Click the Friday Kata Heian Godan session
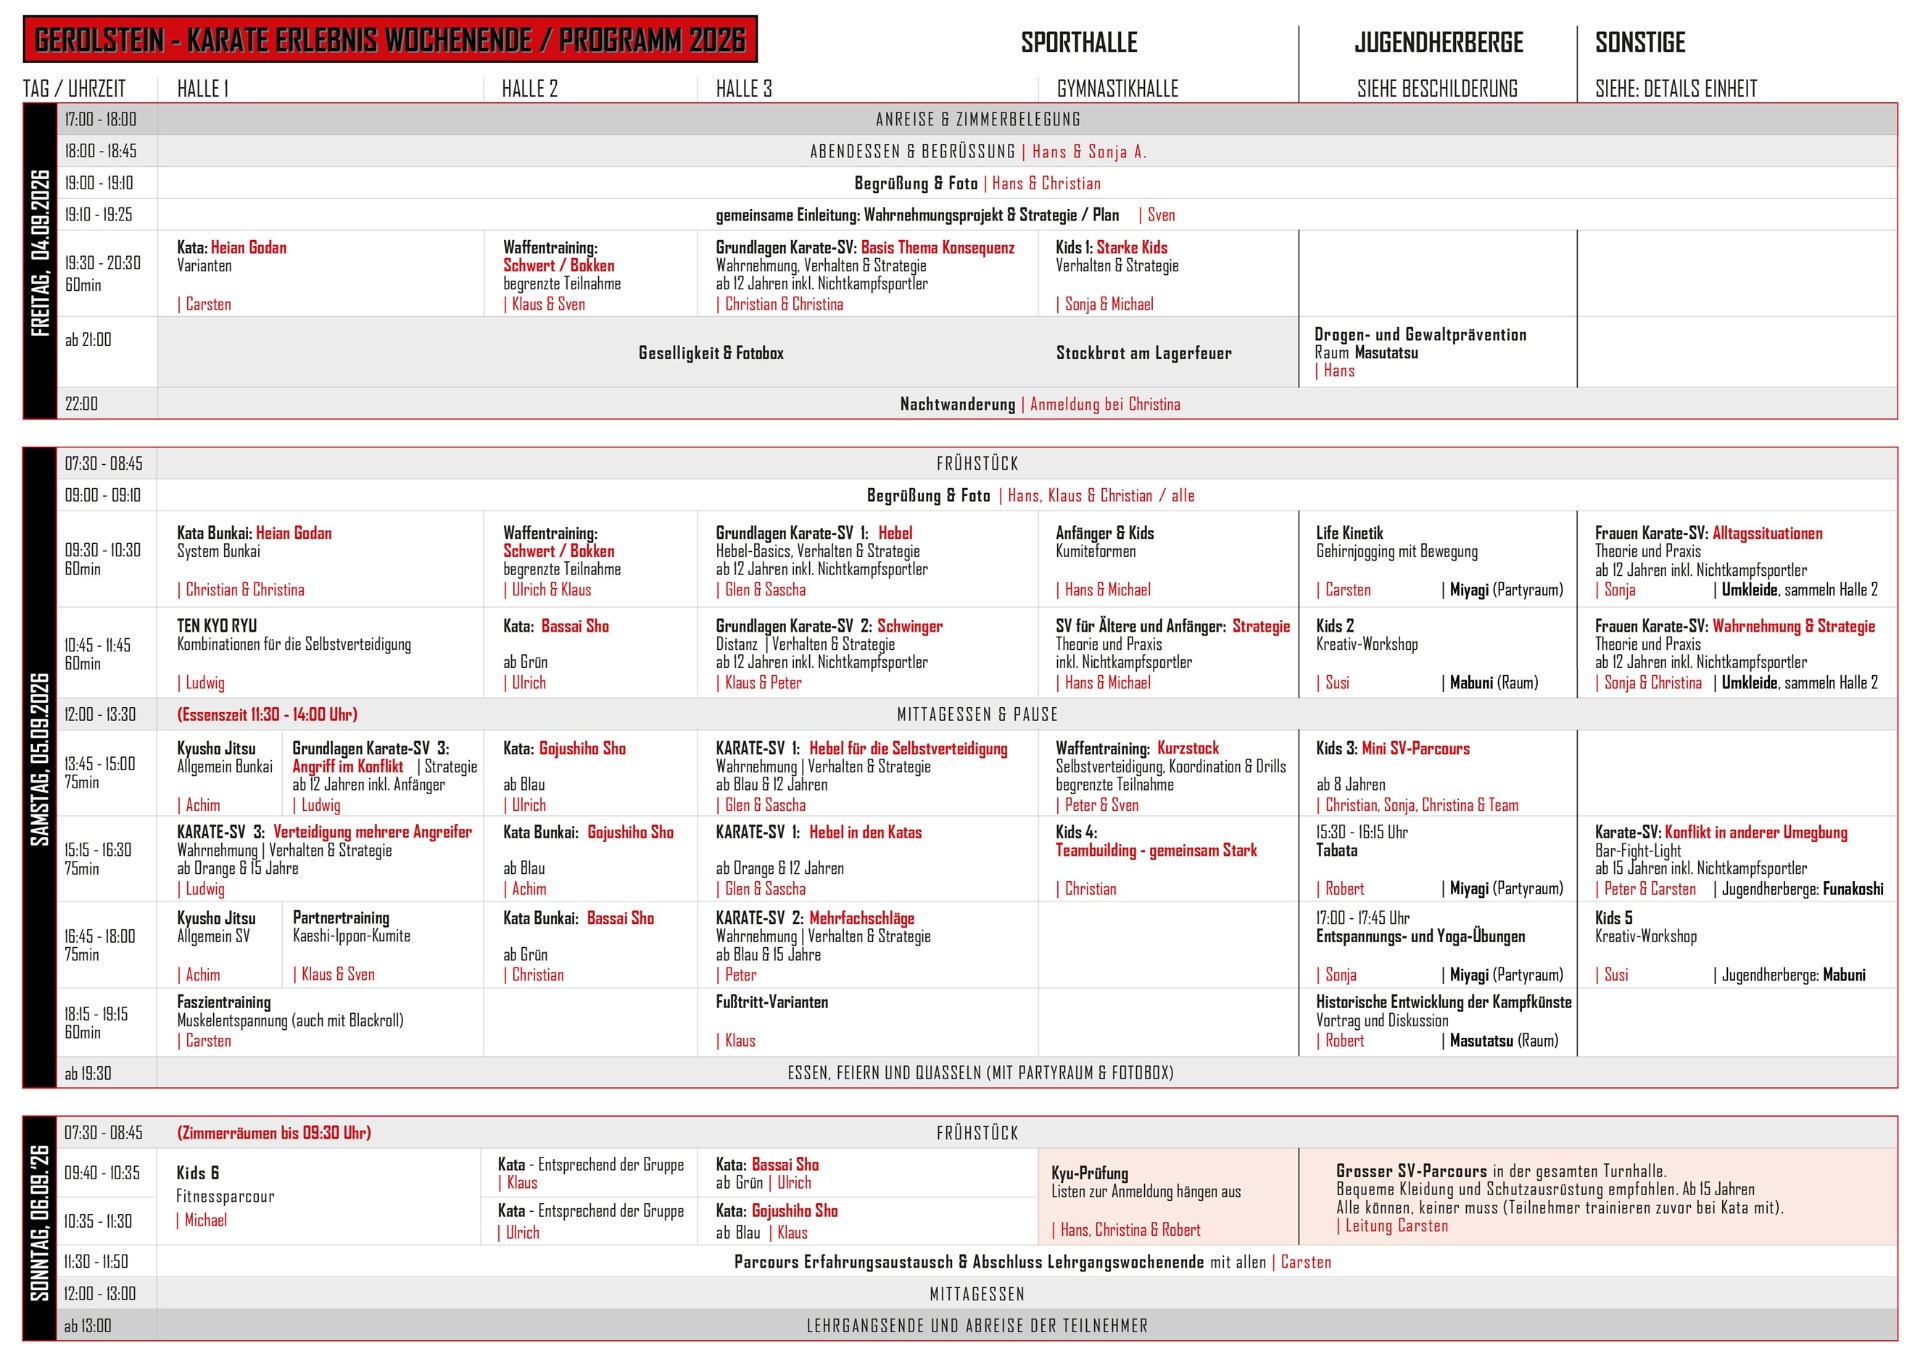The image size is (1920, 1362). pyautogui.click(x=232, y=248)
